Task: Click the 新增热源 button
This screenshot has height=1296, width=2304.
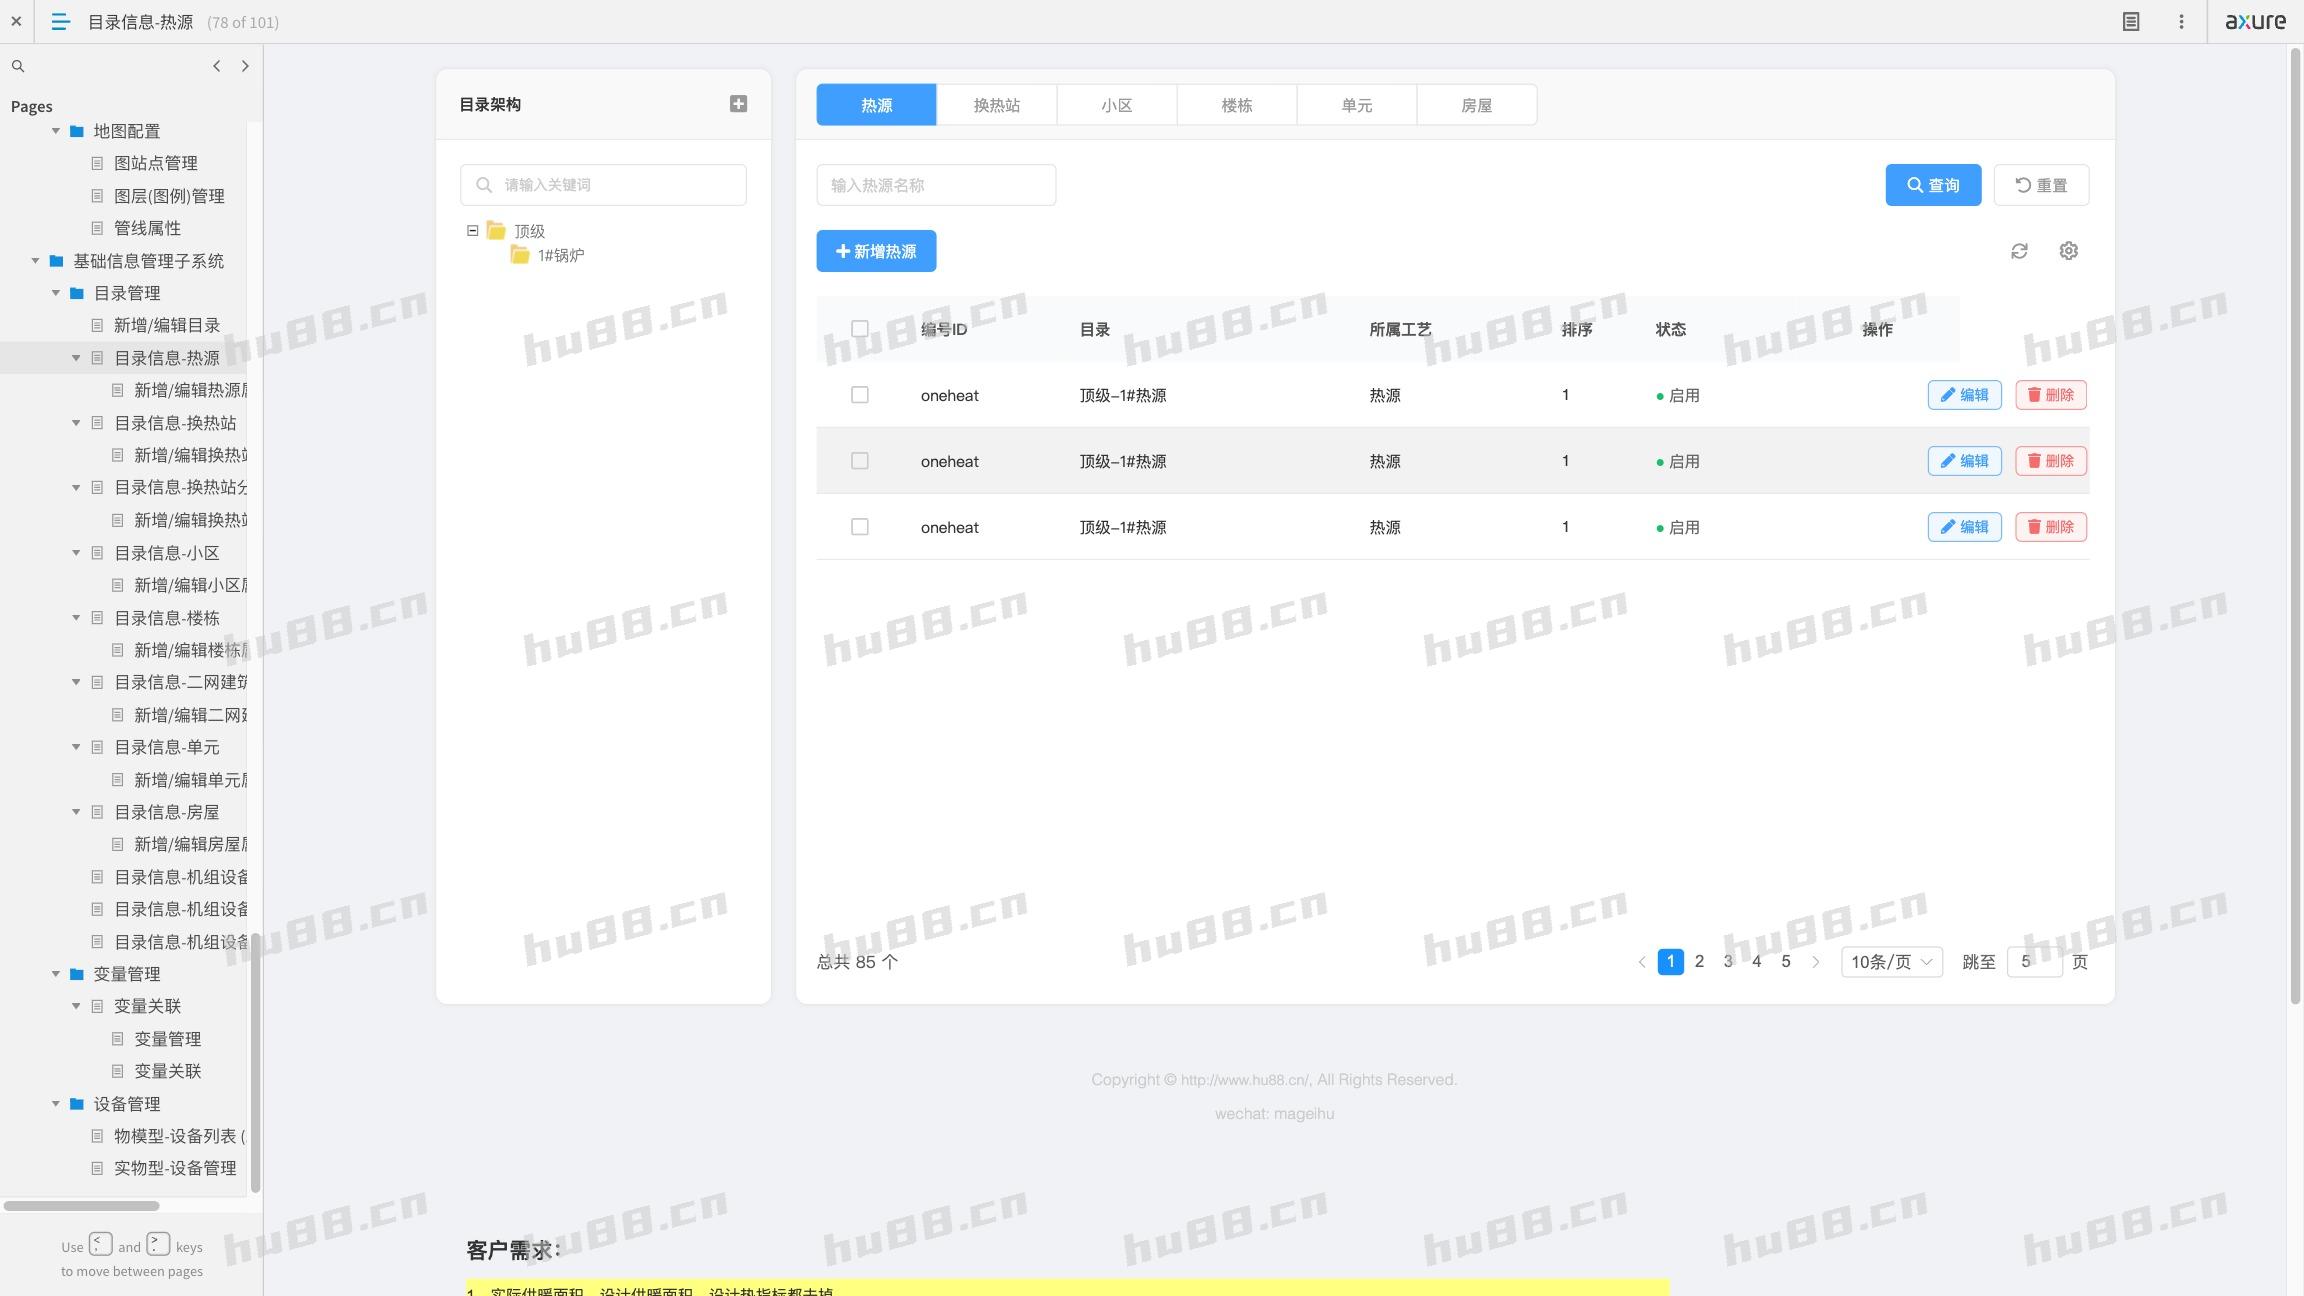Action: point(876,251)
